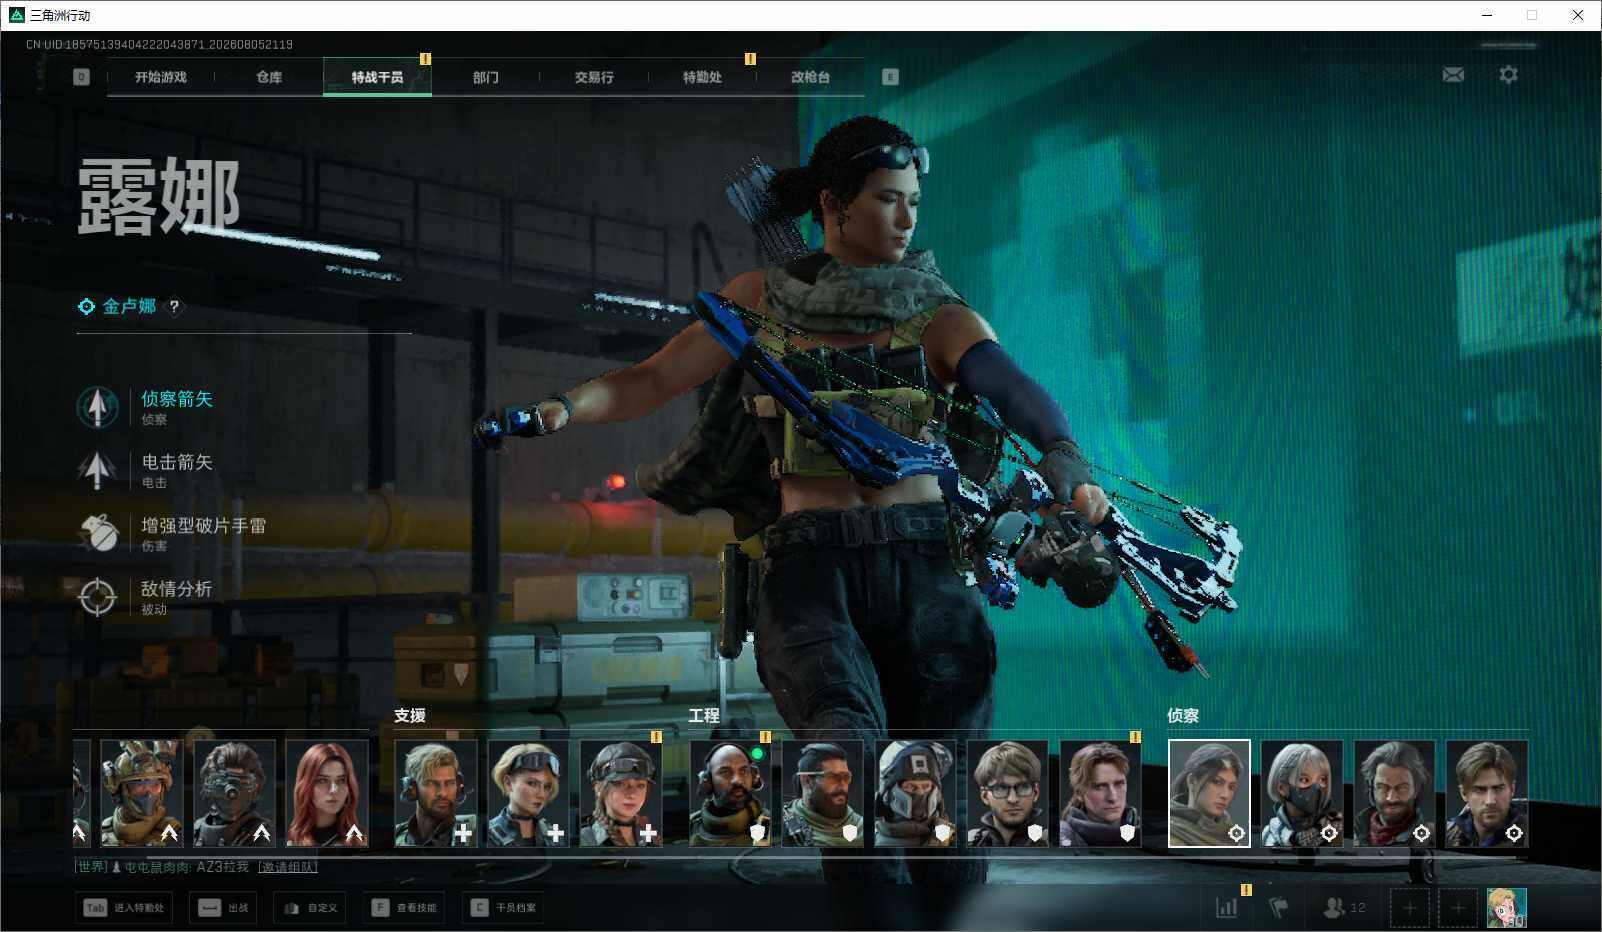1602x932 pixels.
Task: Open the flags icon in bottom bar
Action: (x=1278, y=908)
